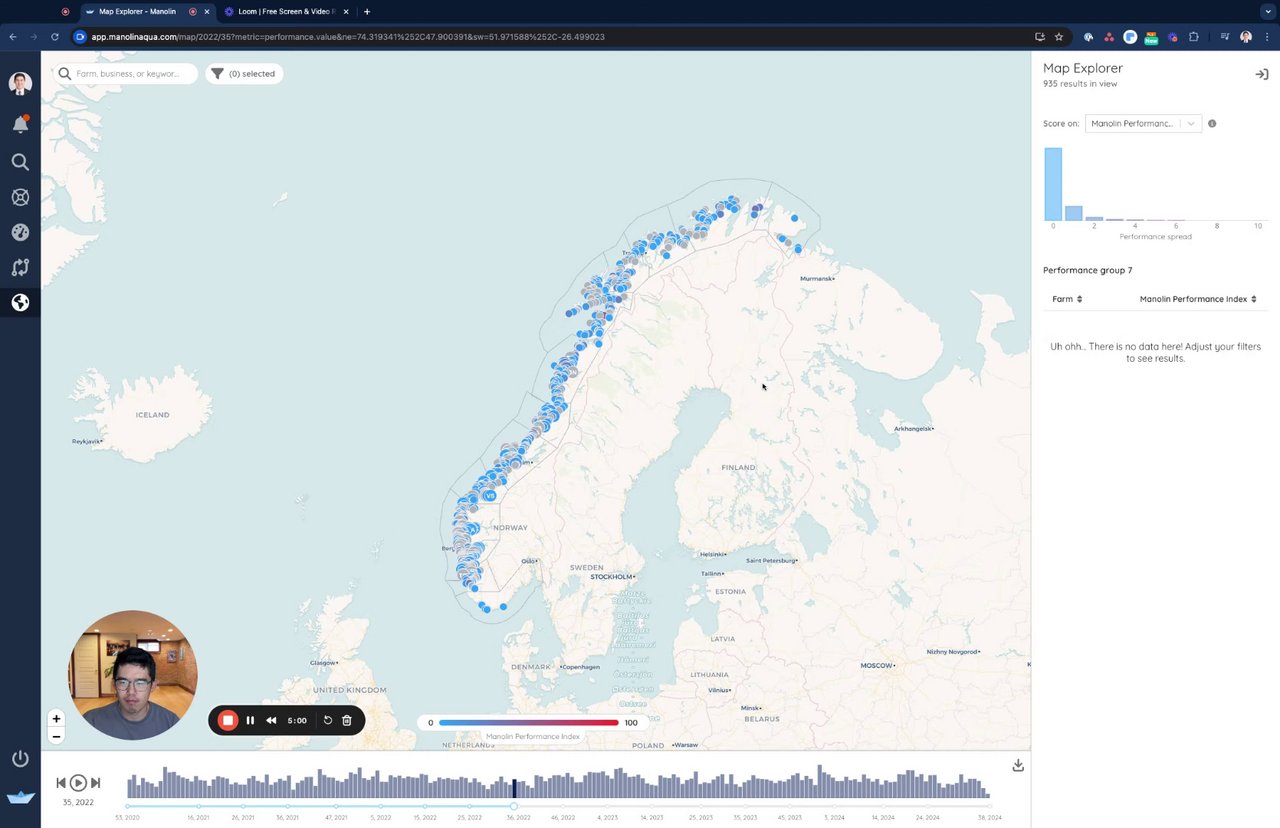Click the browser address bar URL
Viewport: 1280px width, 828px height.
[x=348, y=37]
